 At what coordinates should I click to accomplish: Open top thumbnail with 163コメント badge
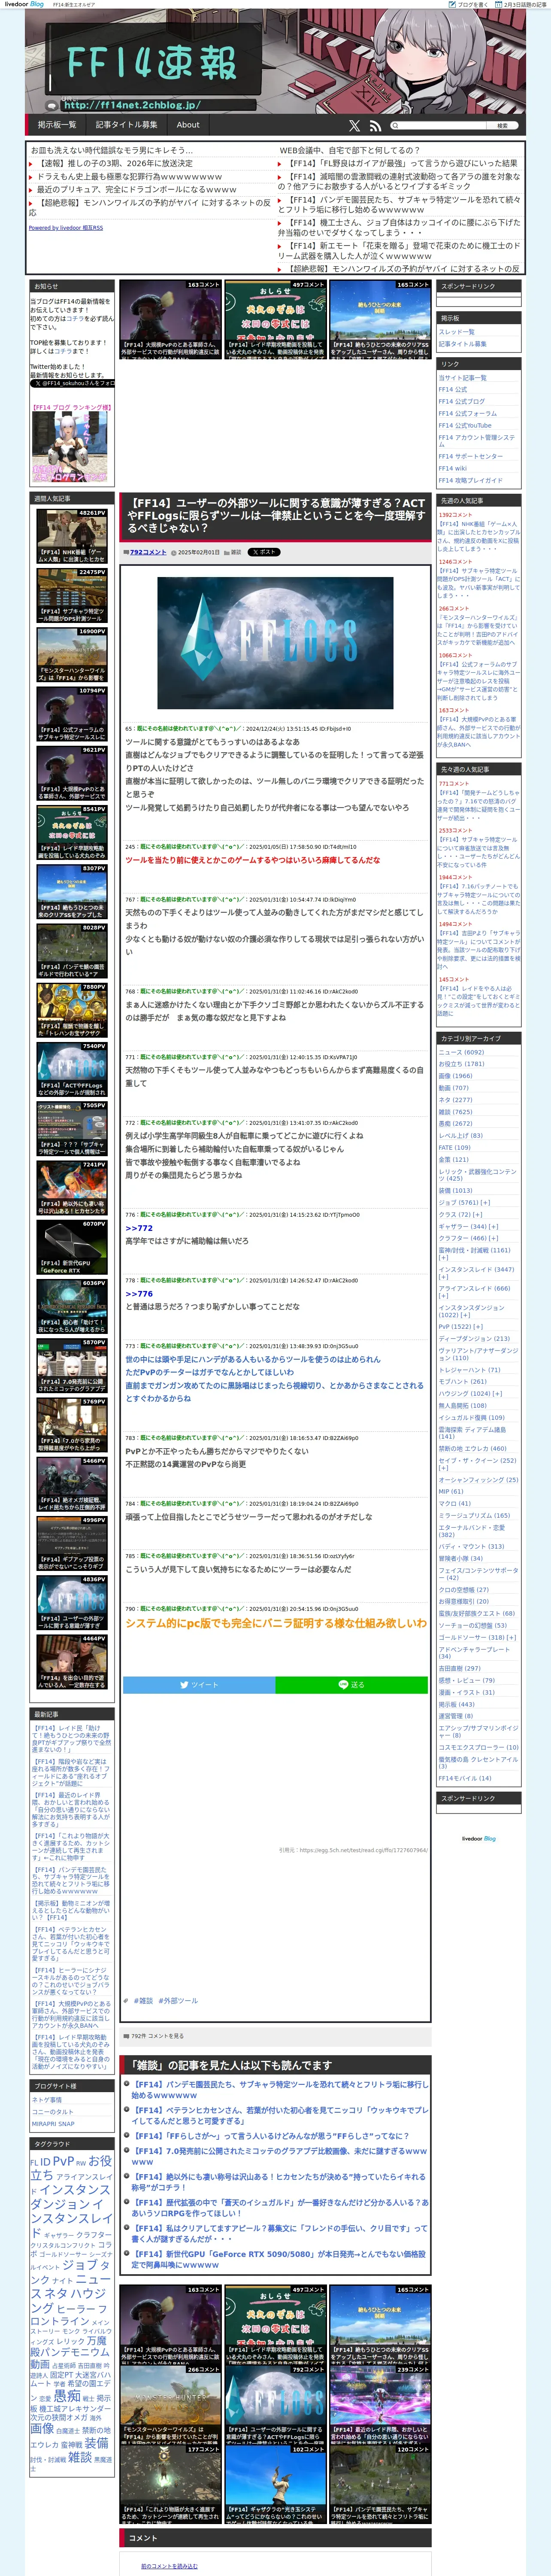pyautogui.click(x=170, y=319)
